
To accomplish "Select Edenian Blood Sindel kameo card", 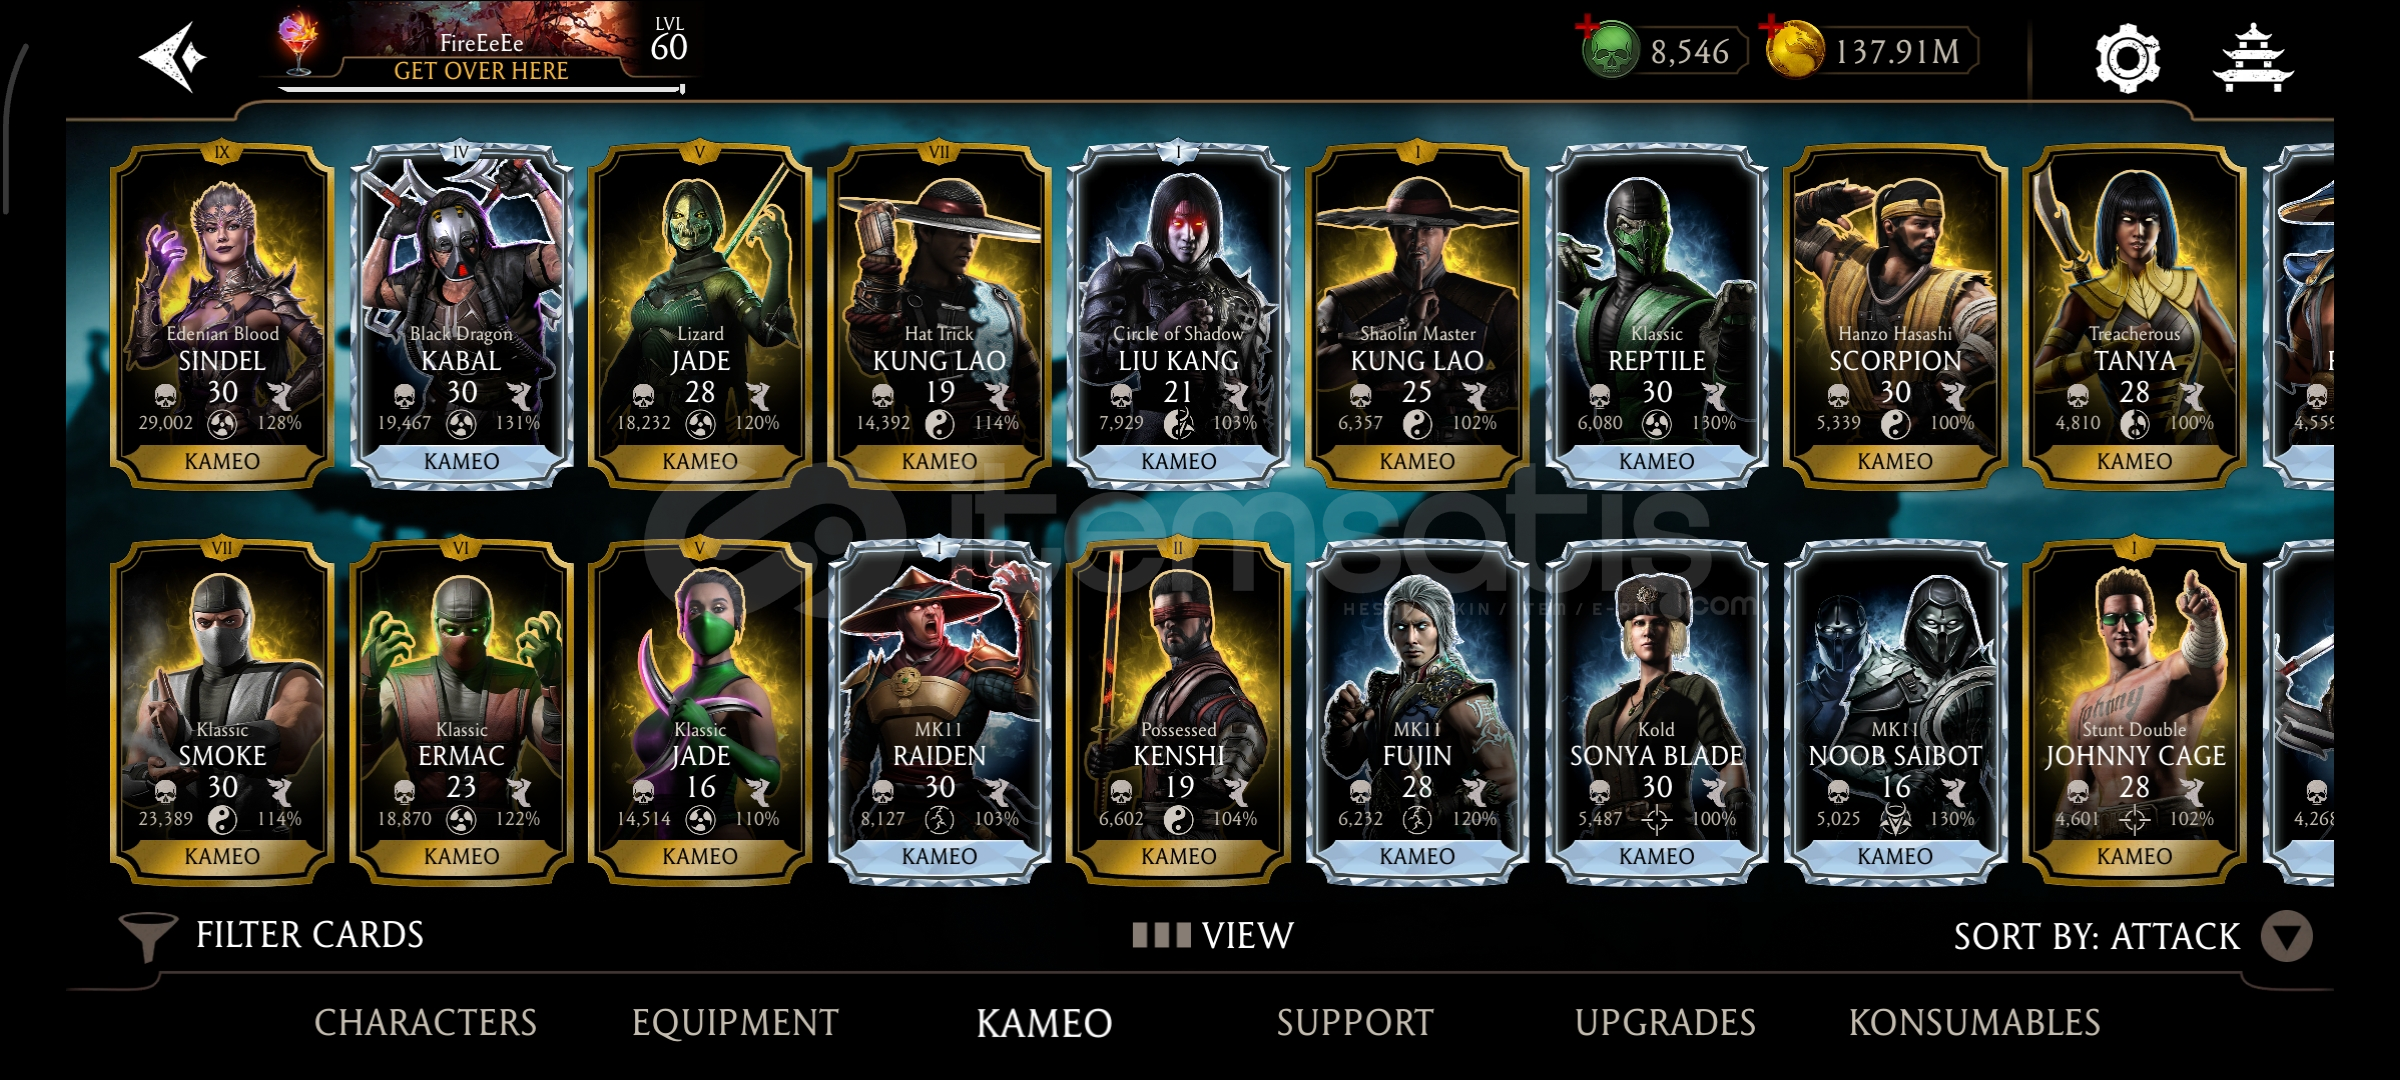I will (222, 316).
